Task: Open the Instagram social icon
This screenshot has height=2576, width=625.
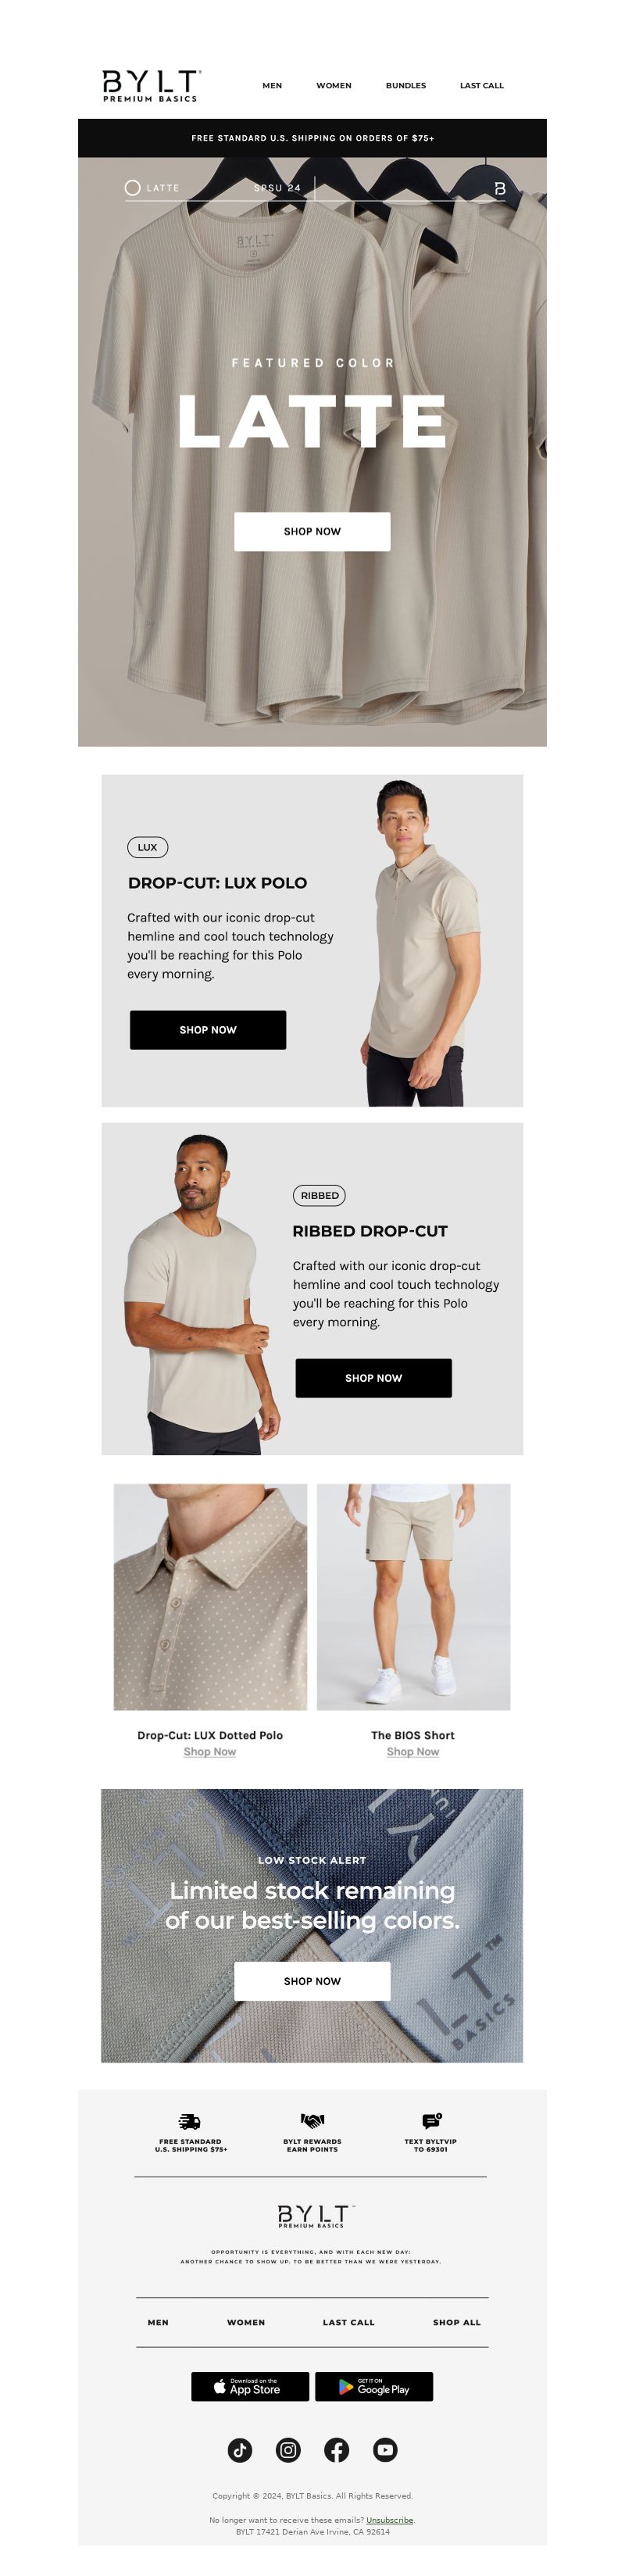Action: click(288, 2449)
